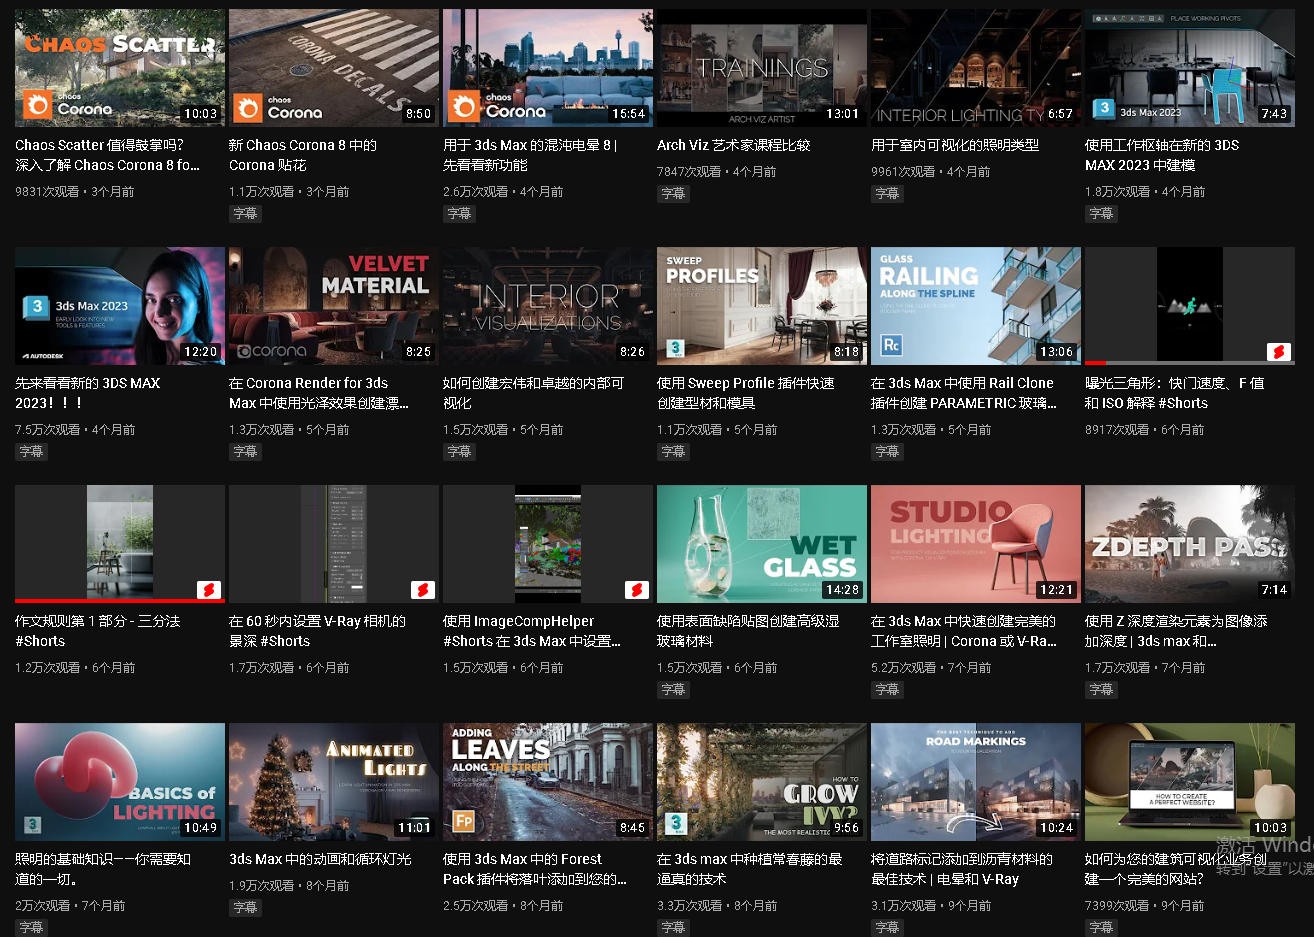Screen dimensions: 1314x937
Task: Open the Basics of Lighting thumbnail
Action: [x=120, y=782]
